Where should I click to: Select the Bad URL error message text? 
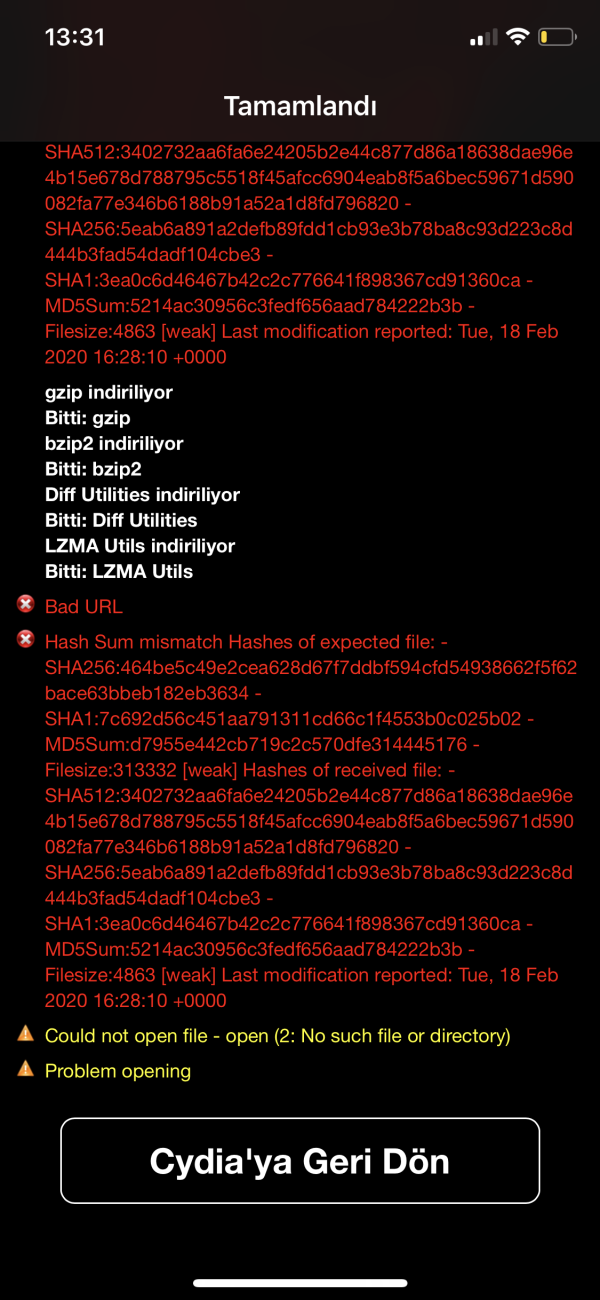(x=85, y=606)
